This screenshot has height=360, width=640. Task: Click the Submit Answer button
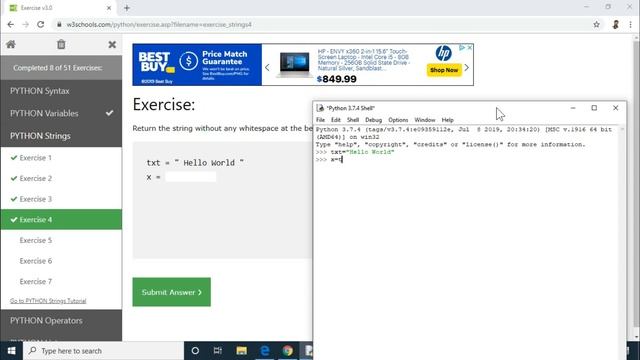pos(171,292)
